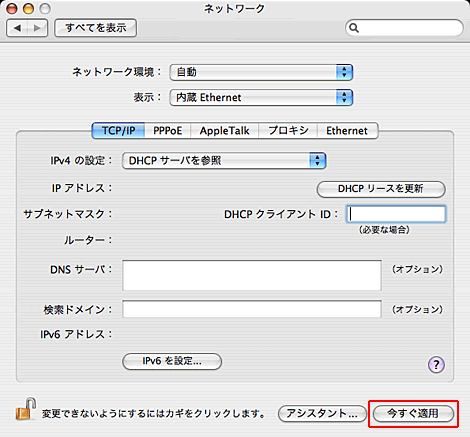Click the 今すぐ適用 button

pyautogui.click(x=413, y=414)
